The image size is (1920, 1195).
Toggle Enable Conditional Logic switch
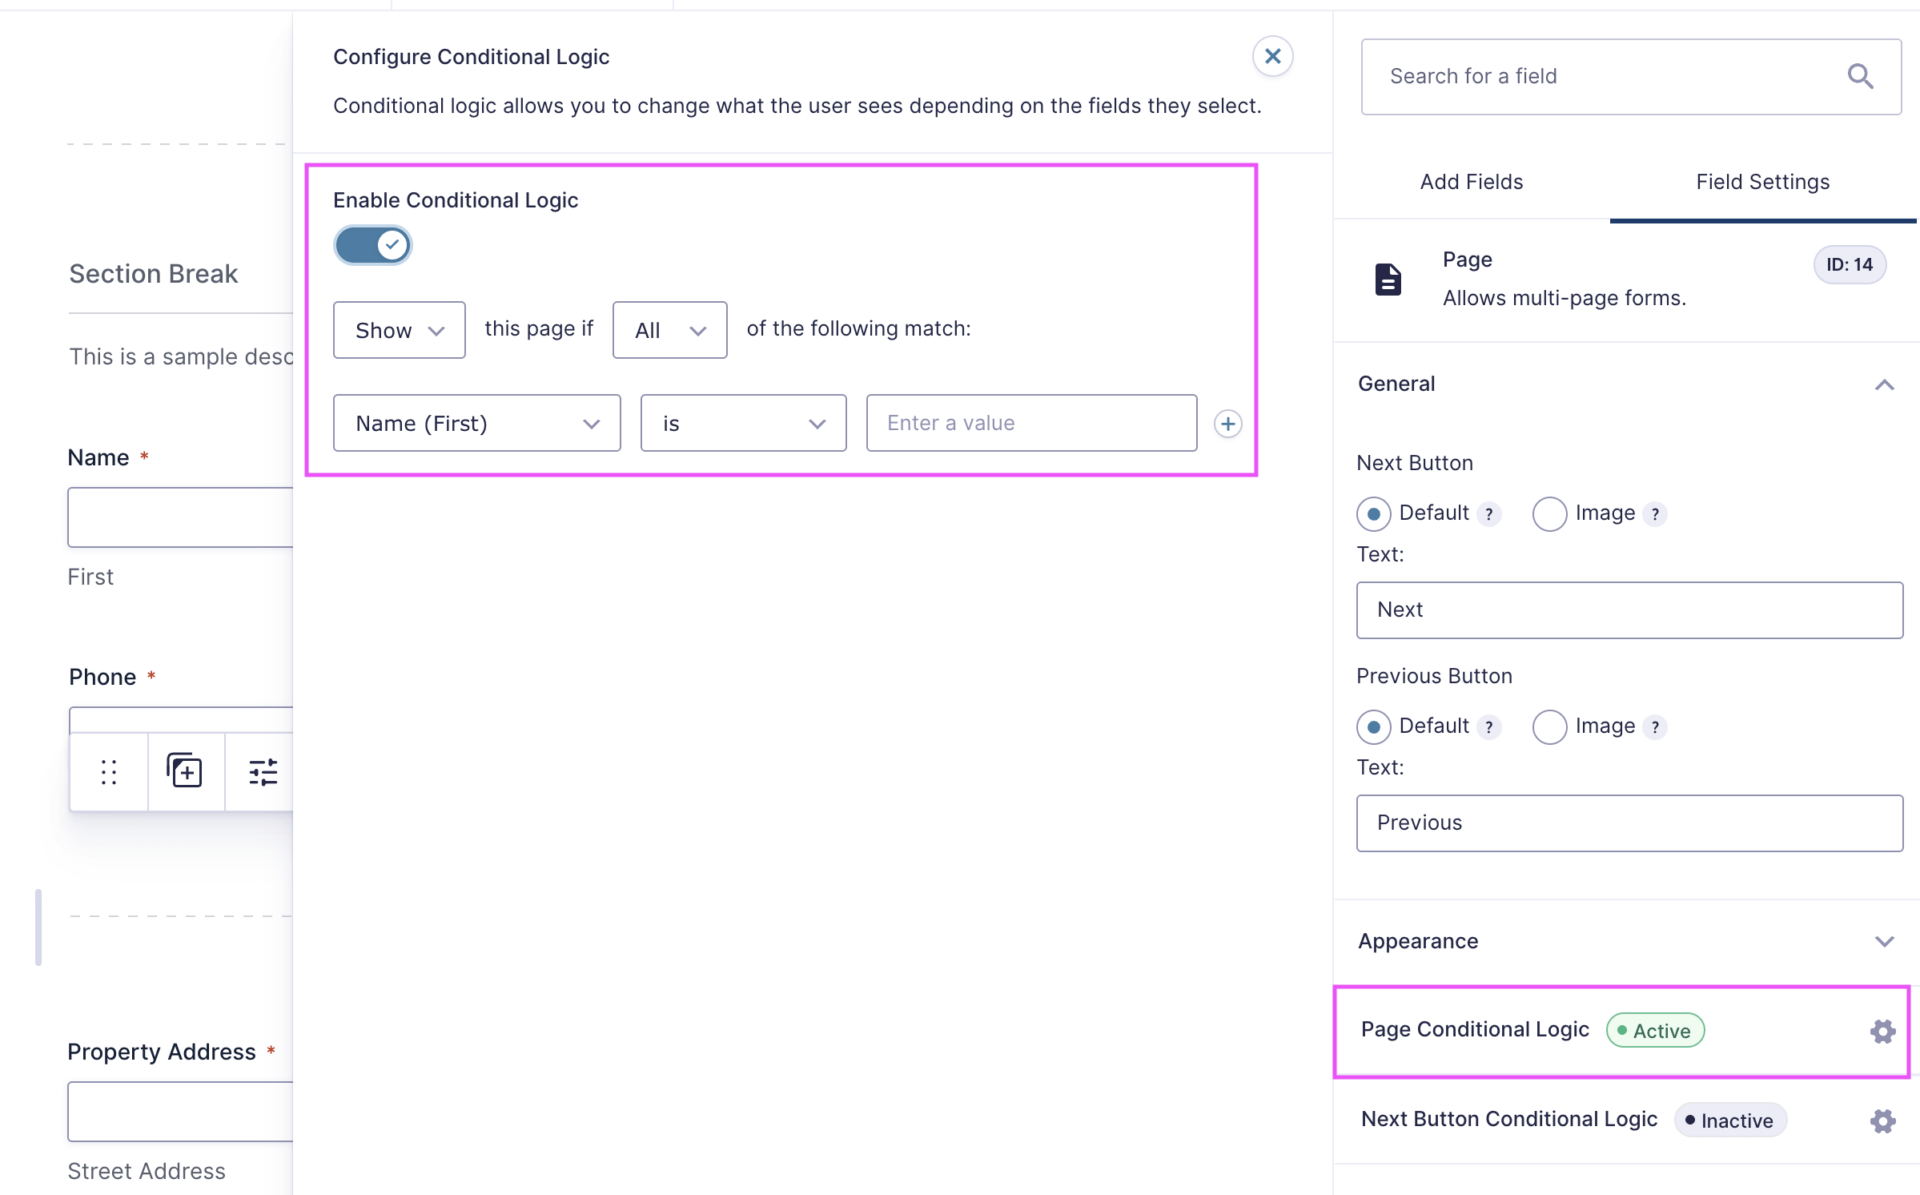click(372, 245)
